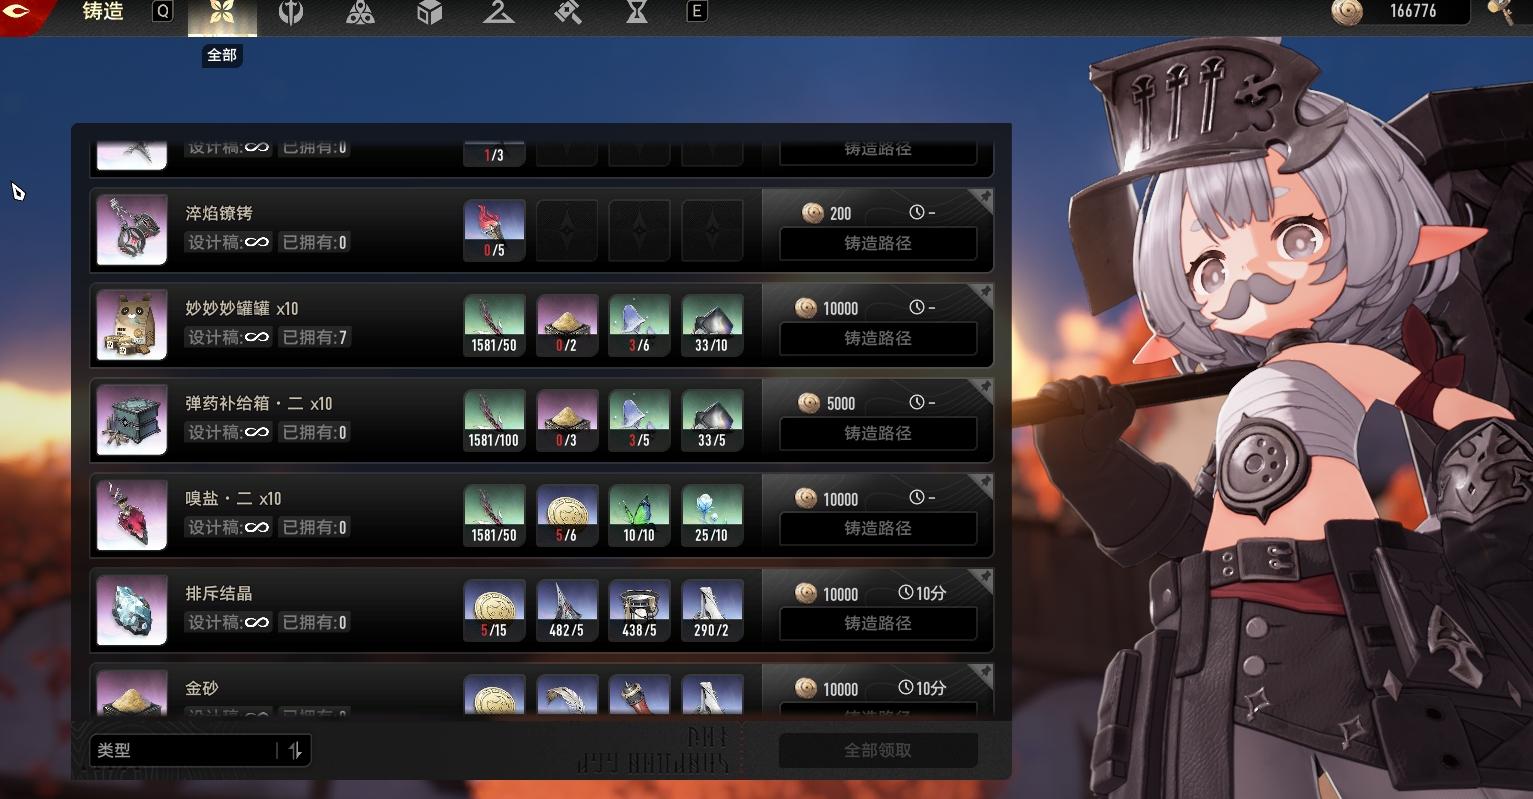Viewport: 1533px width, 799px height.
Task: Open the 类型 sort dropdown
Action: [x=185, y=750]
